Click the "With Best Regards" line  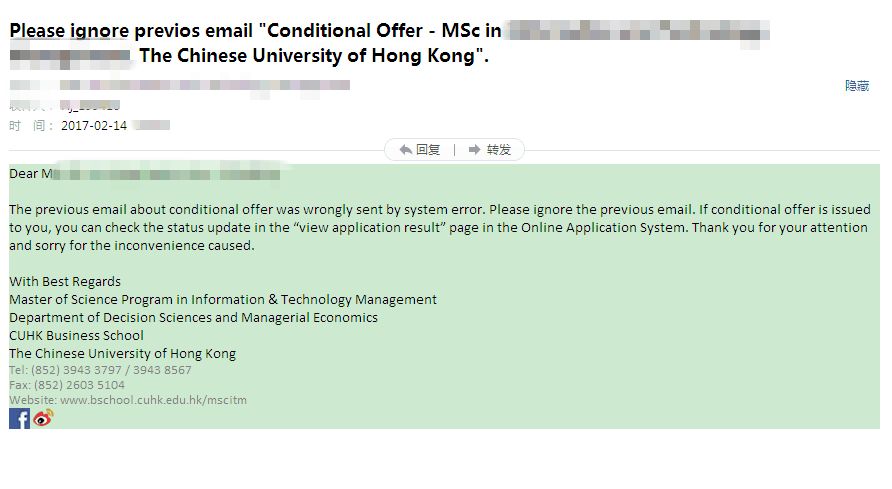(65, 282)
